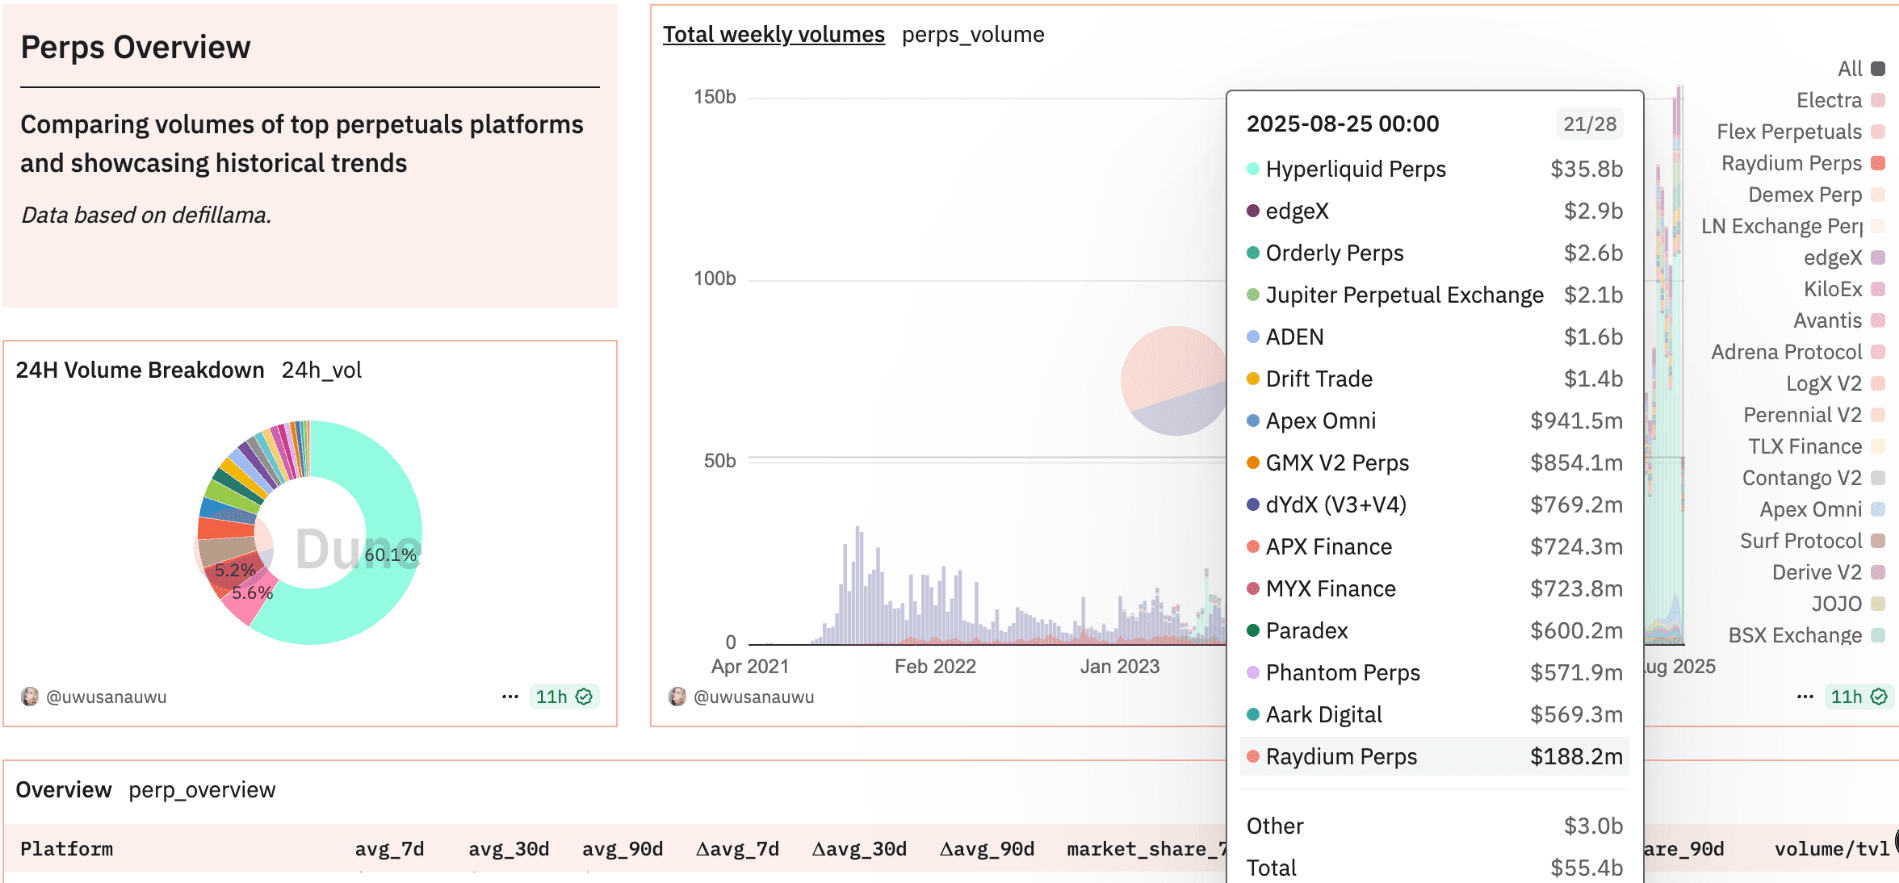Viewport: 1899px width, 883px height.
Task: Toggle the All series legend marker
Action: coord(1878,69)
